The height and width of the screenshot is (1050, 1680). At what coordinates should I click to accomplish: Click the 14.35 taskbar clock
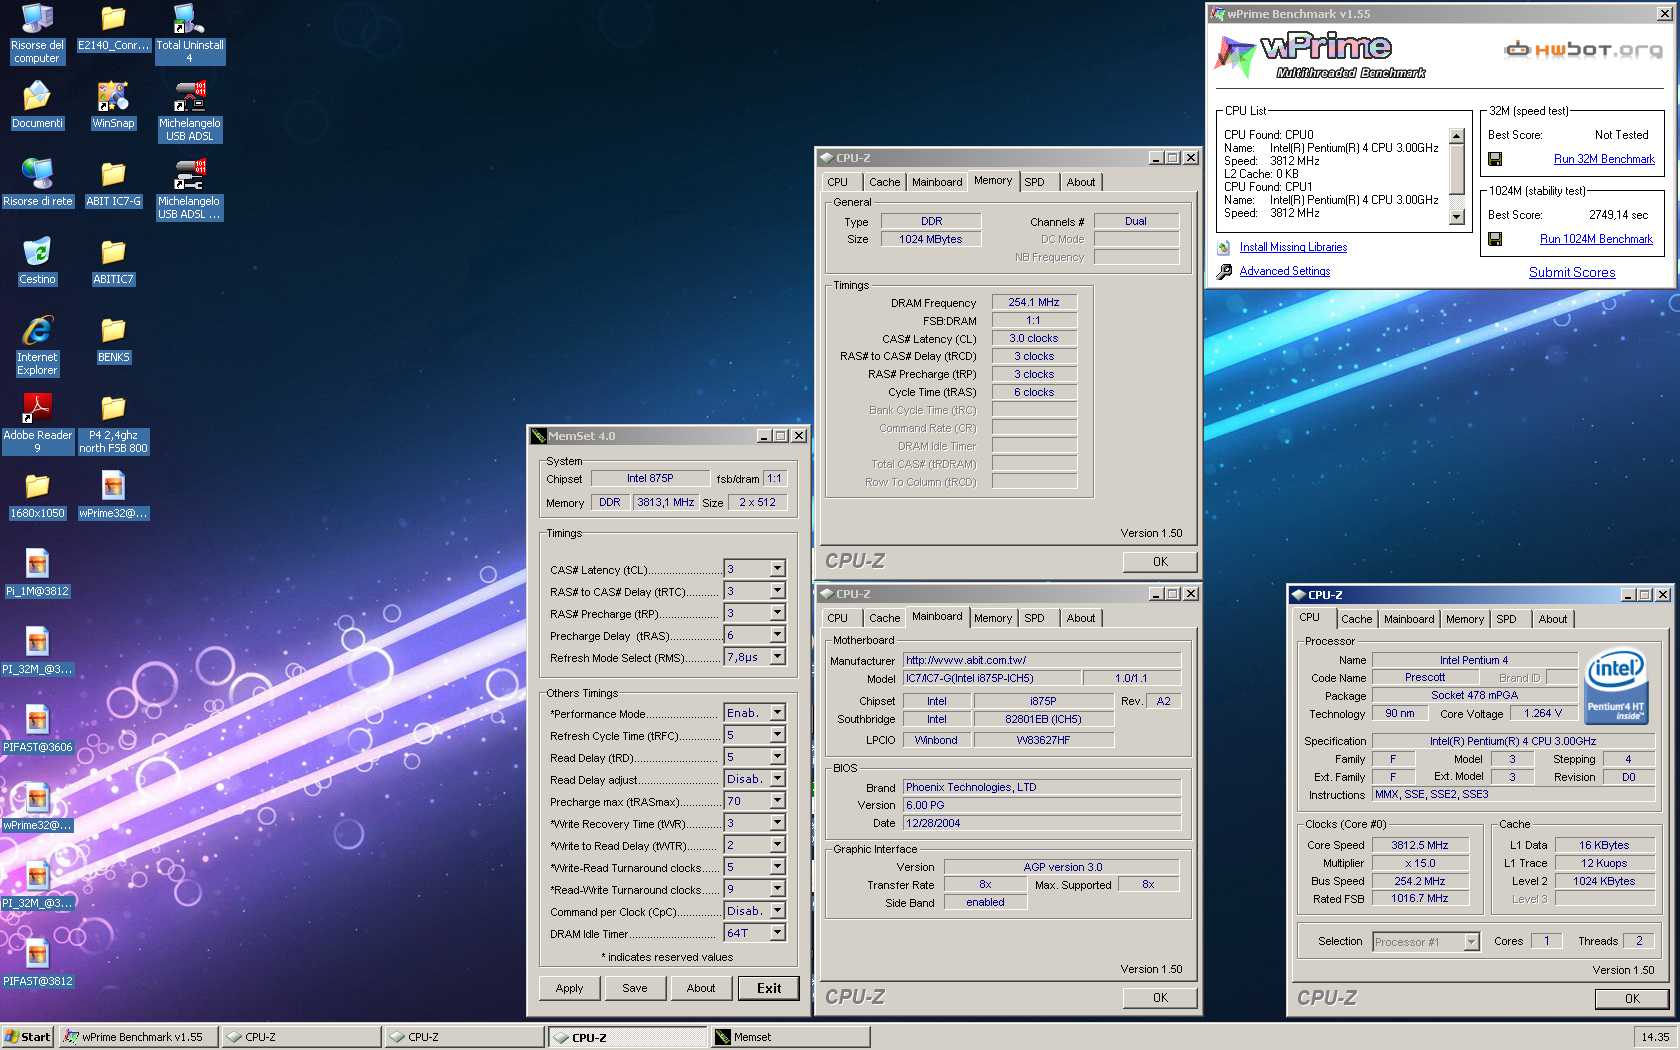click(1654, 1037)
